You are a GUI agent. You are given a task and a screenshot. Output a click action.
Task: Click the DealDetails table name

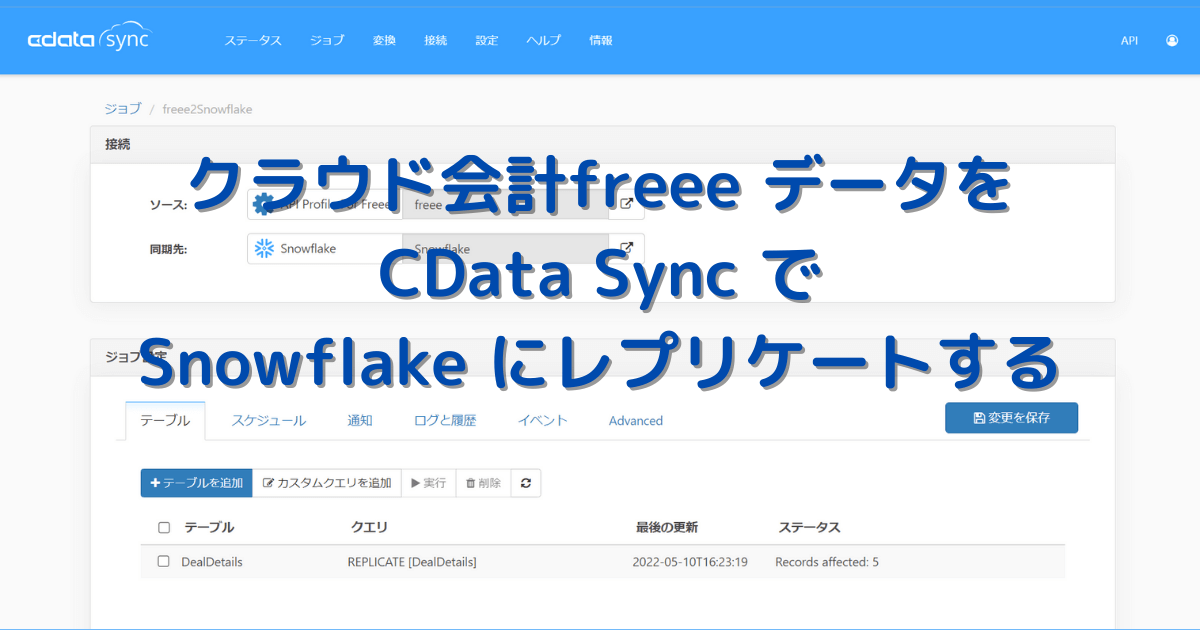212,562
